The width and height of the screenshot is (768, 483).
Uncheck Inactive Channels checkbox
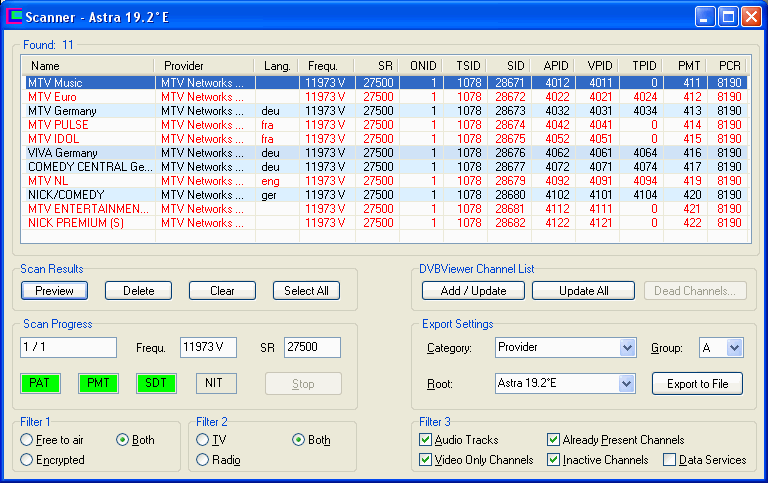point(554,460)
